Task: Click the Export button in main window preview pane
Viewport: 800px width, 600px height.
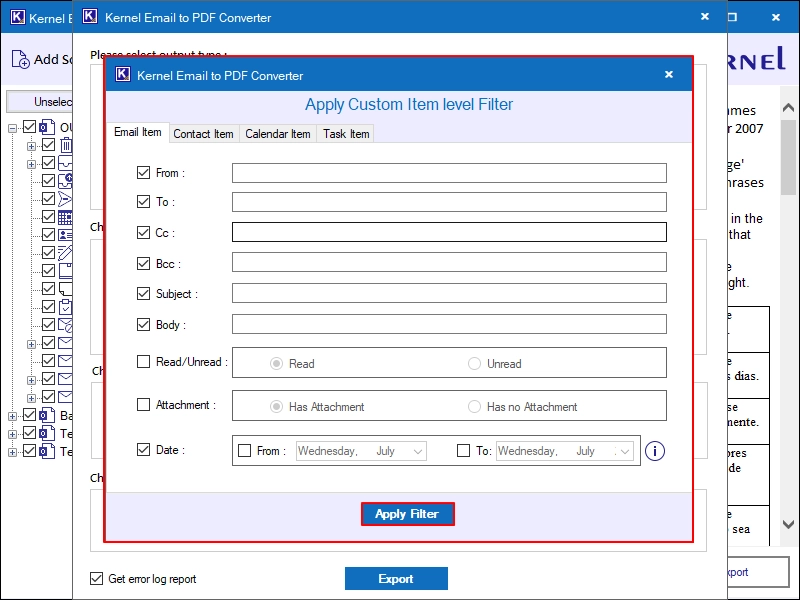Action: [758, 572]
